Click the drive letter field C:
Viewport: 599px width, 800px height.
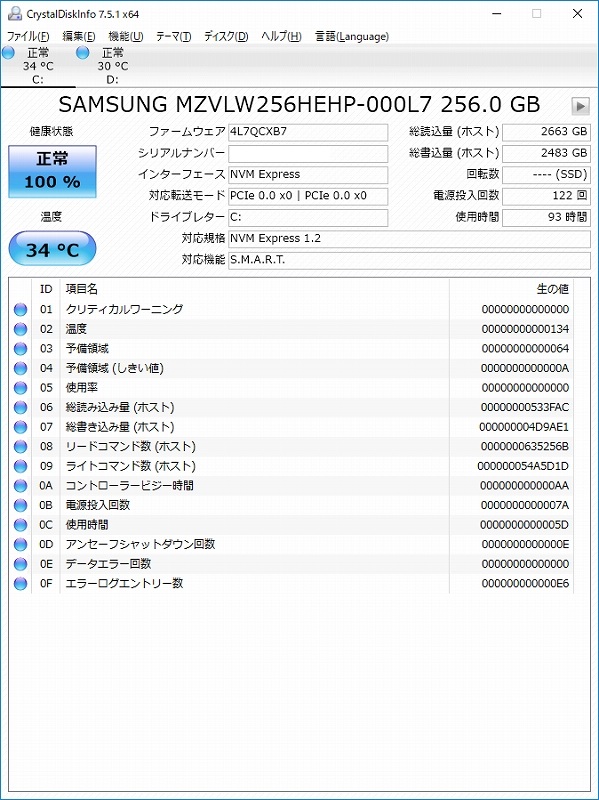tap(308, 218)
